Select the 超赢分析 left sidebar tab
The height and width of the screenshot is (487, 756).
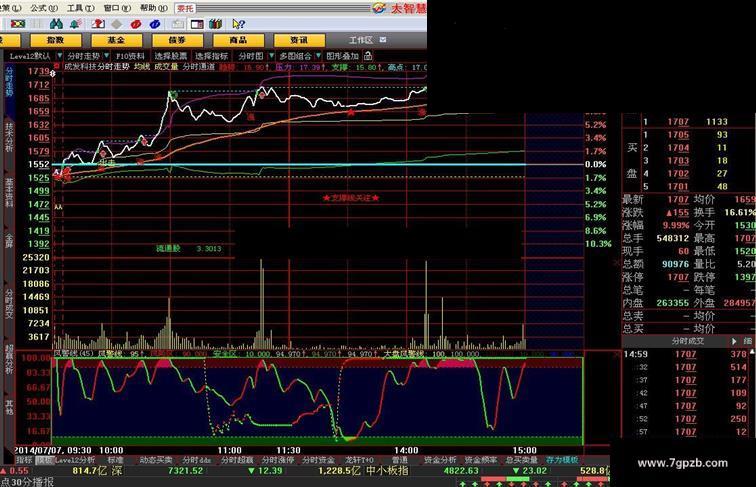(9, 360)
